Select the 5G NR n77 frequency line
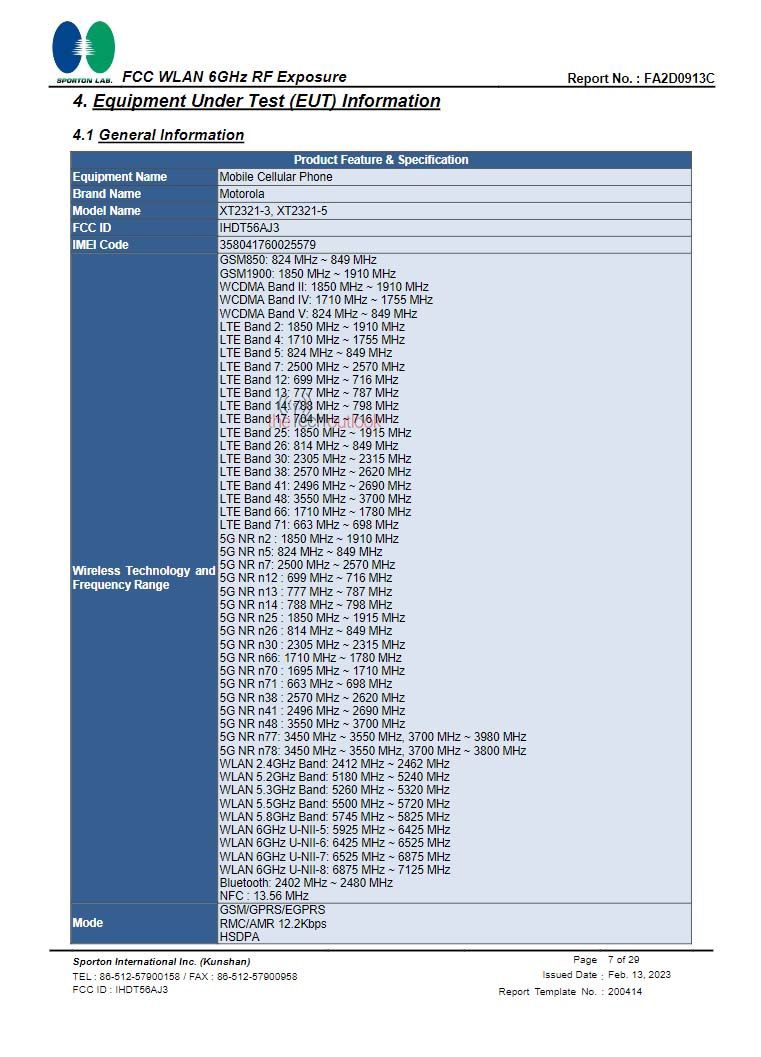 click(x=372, y=737)
